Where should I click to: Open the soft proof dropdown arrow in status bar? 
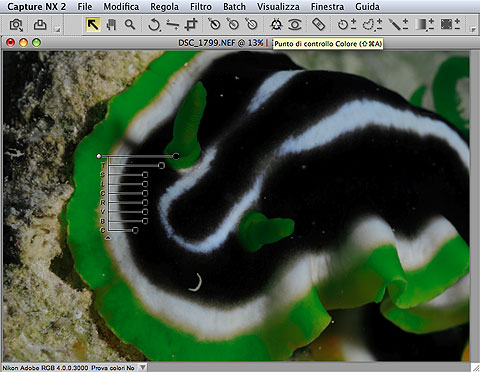pos(143,367)
